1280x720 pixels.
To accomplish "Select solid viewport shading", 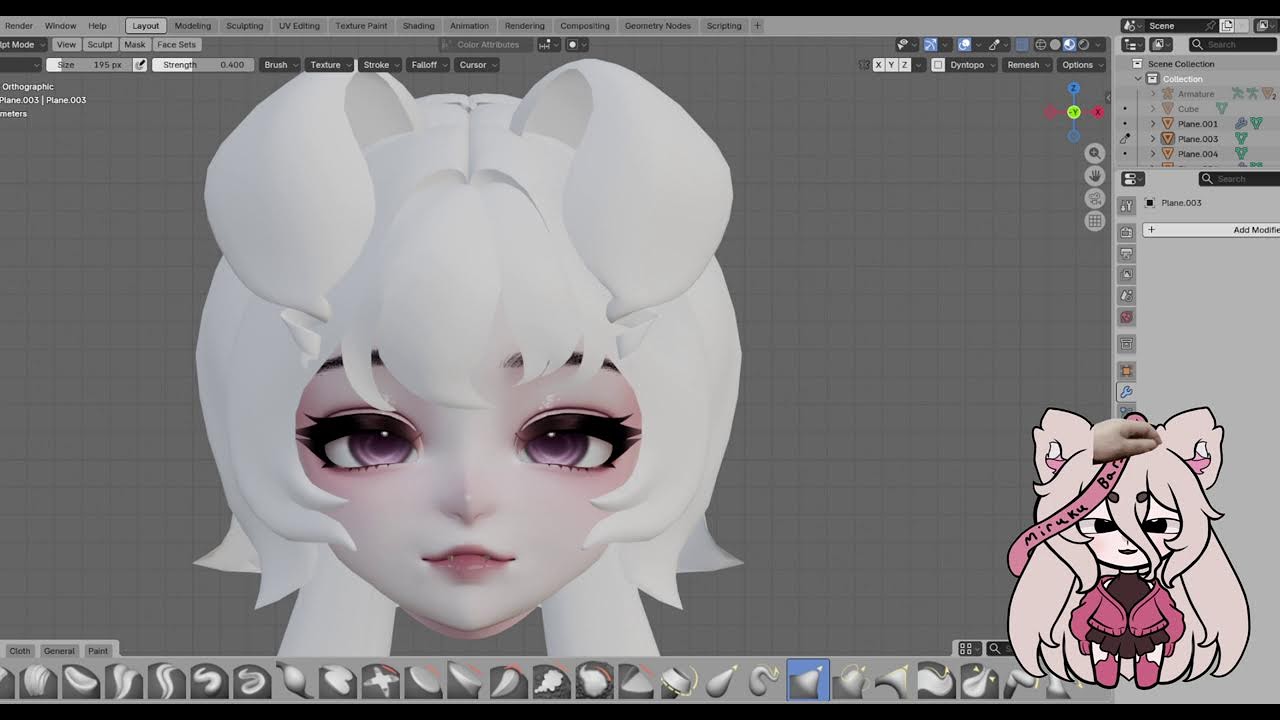I will pyautogui.click(x=1055, y=44).
